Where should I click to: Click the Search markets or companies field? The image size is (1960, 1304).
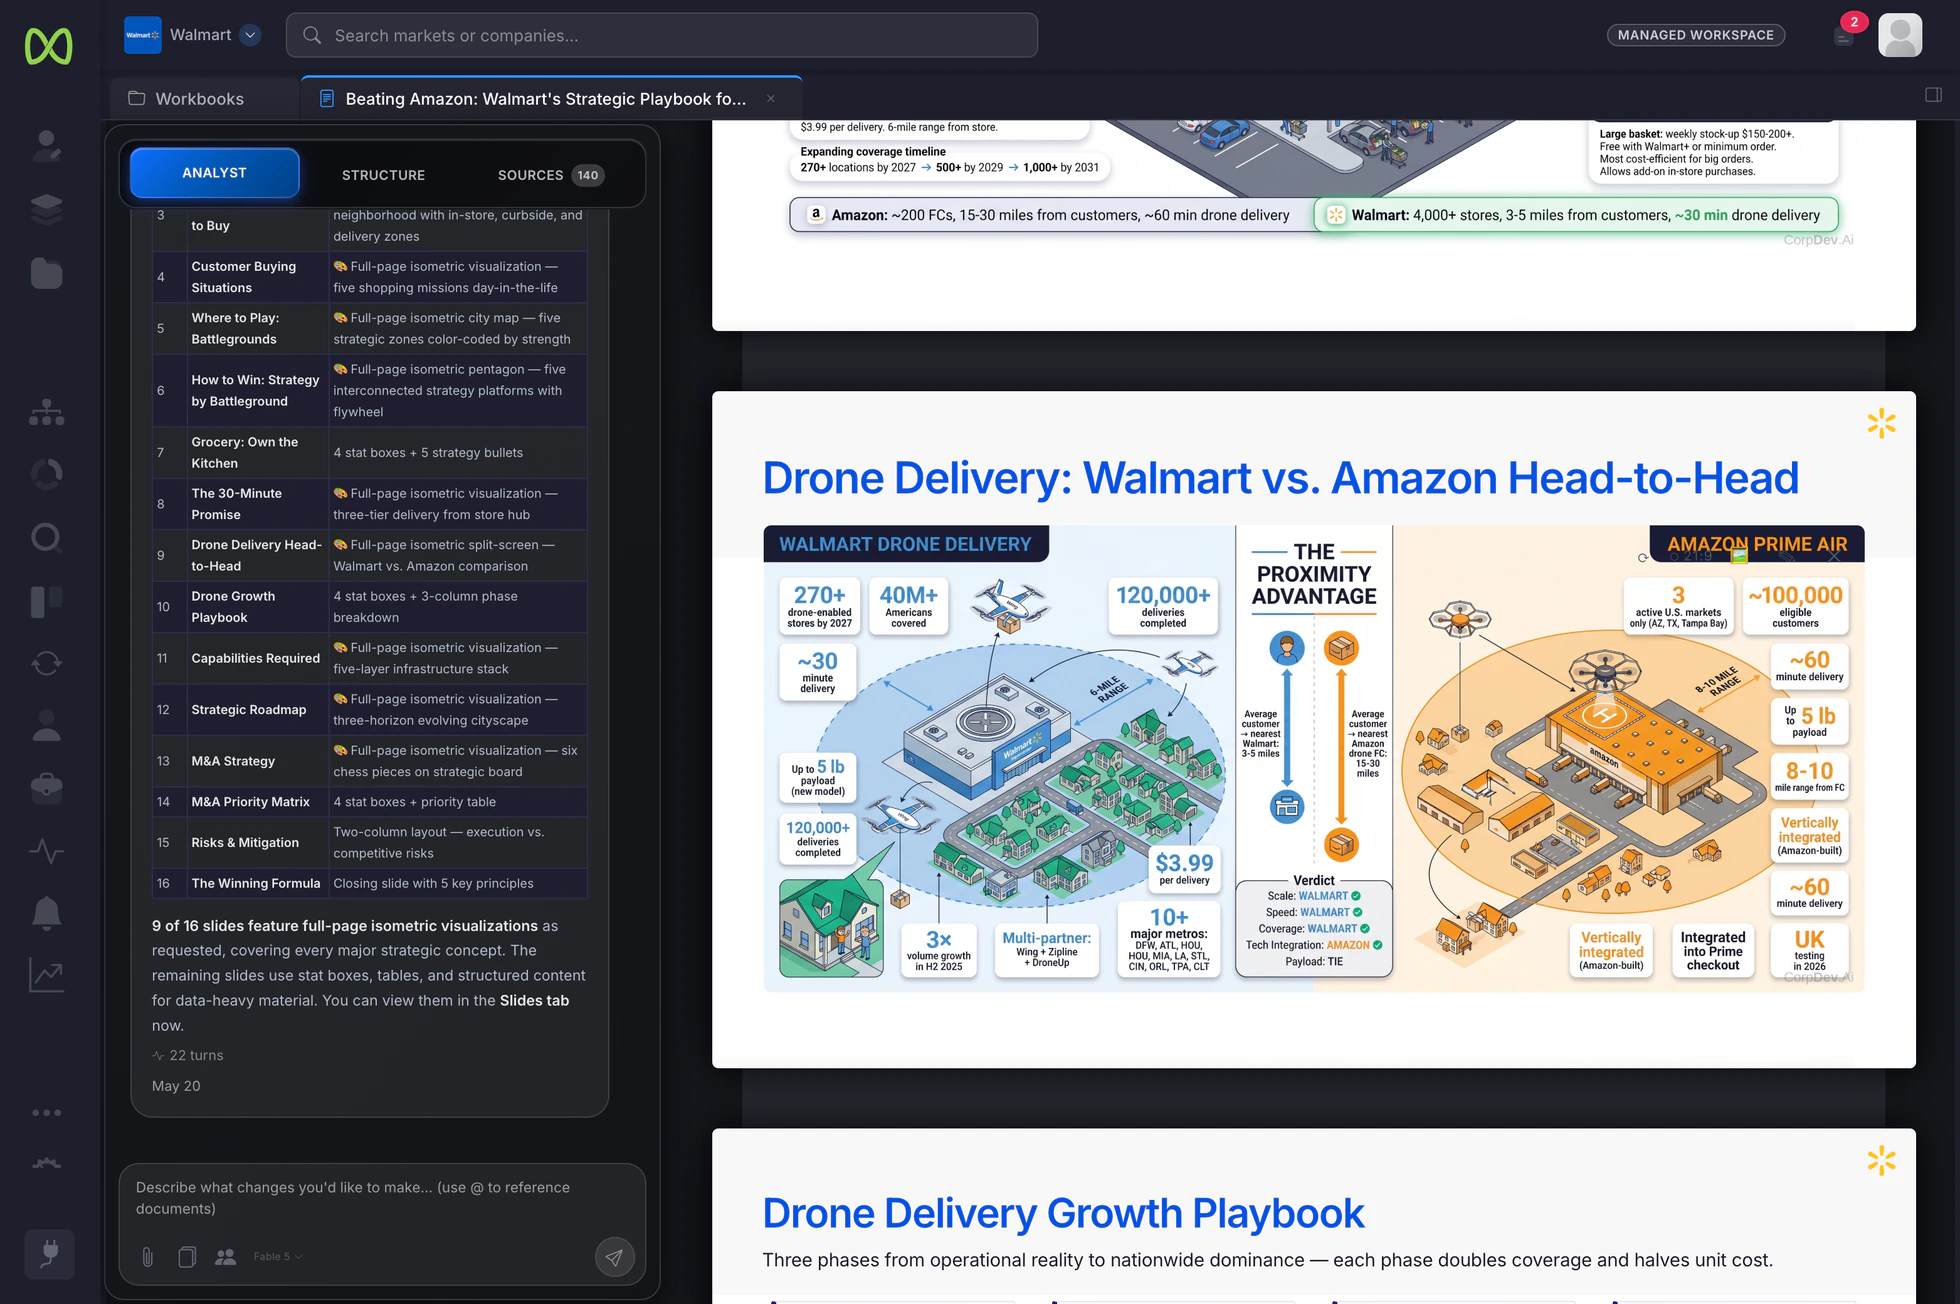[662, 35]
